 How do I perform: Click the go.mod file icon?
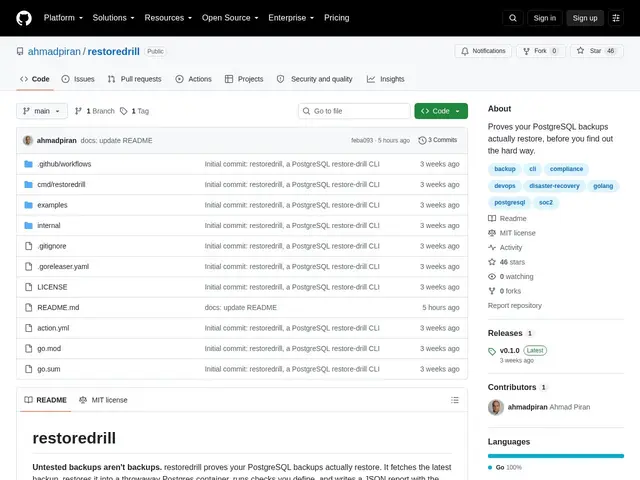[x=28, y=349]
